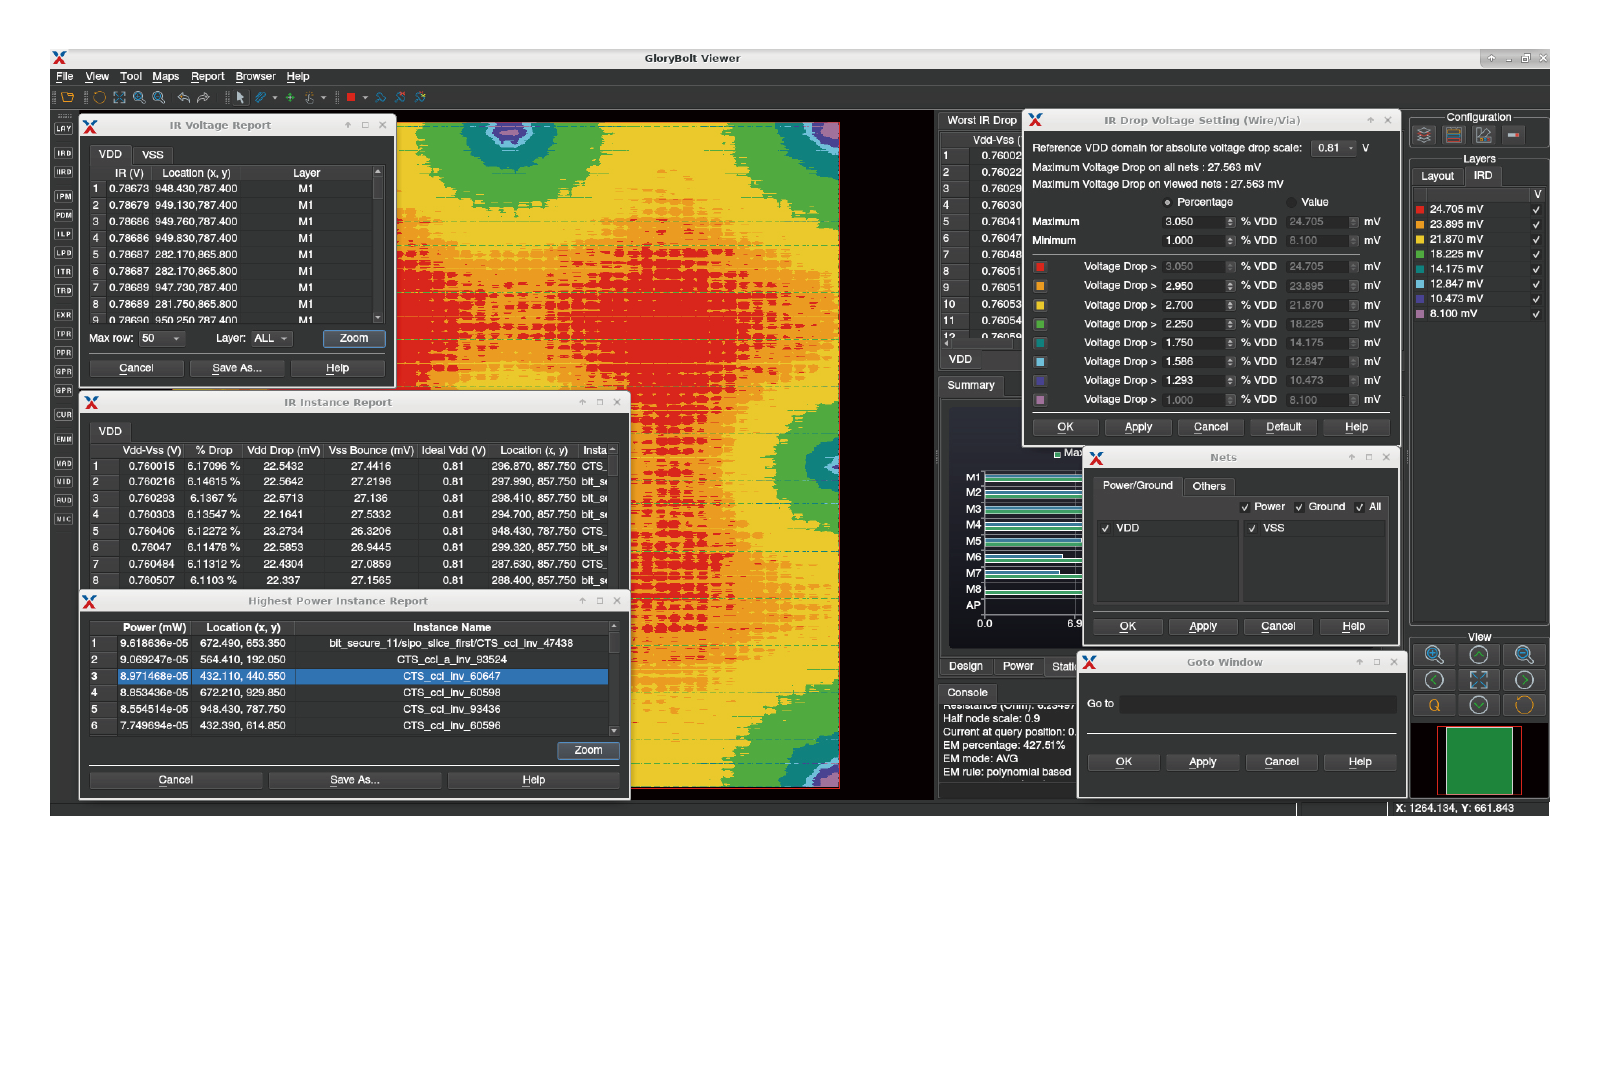This screenshot has width=1600, height=1065.
Task: Open the reference VDD 0.81 dropdown
Action: (1335, 148)
